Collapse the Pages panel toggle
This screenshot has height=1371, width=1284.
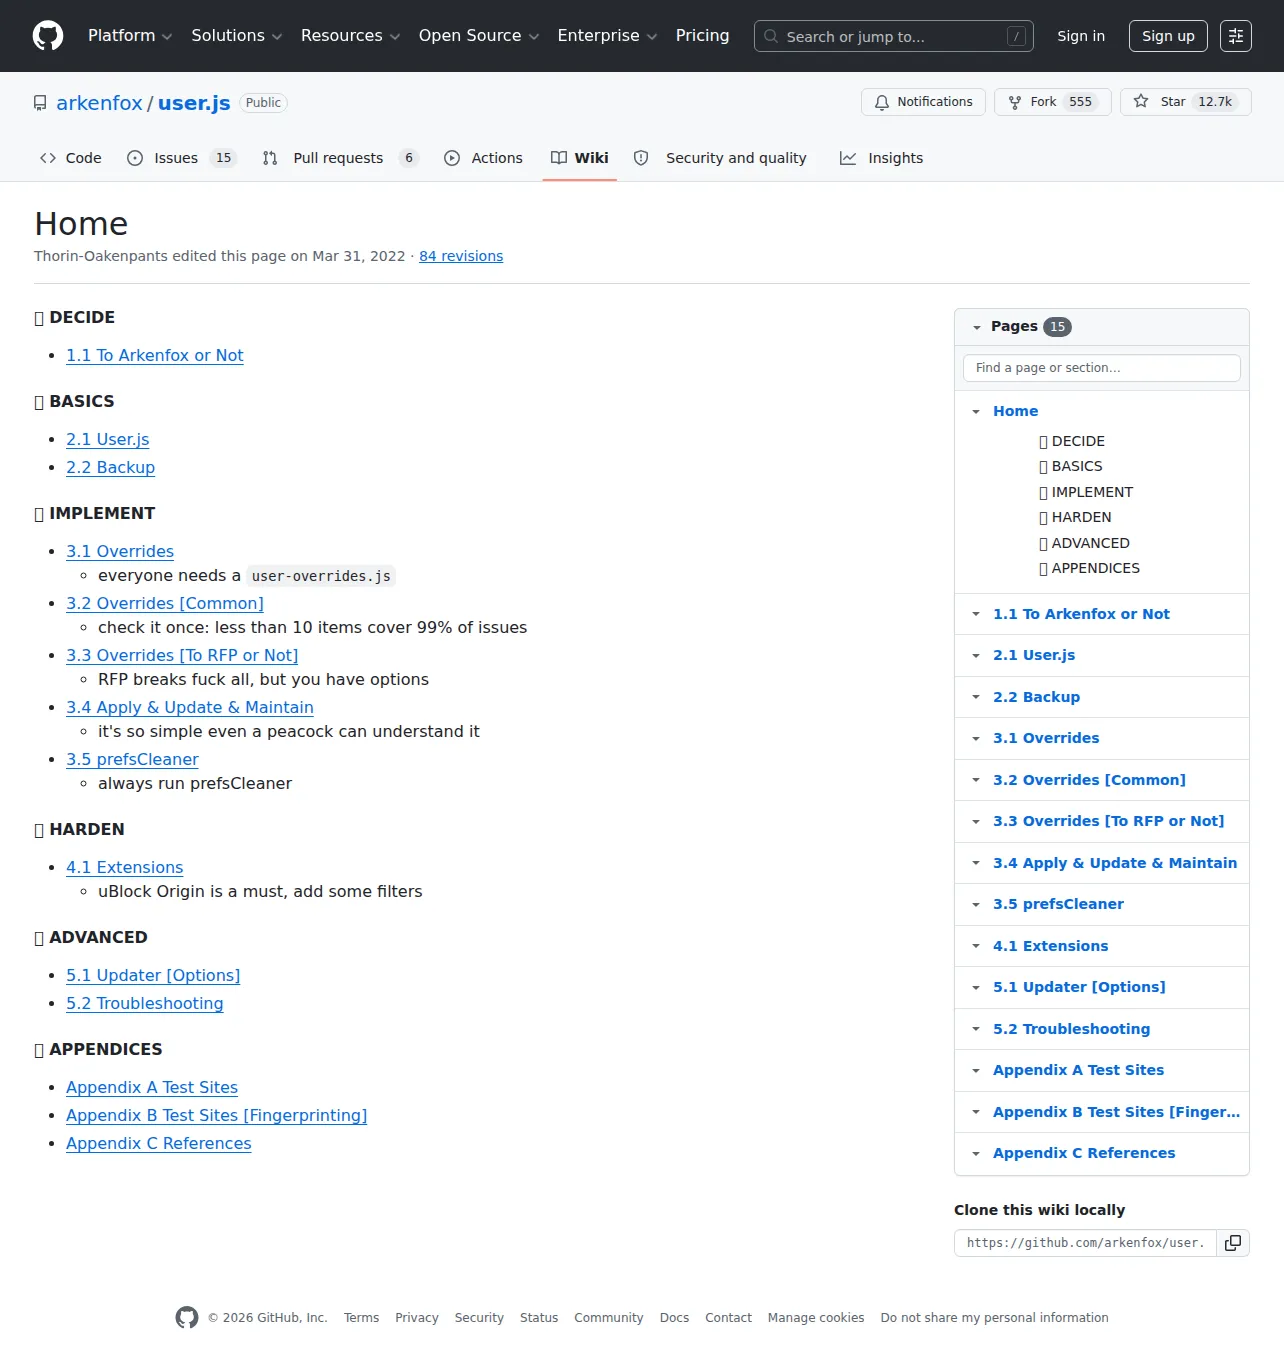[977, 327]
